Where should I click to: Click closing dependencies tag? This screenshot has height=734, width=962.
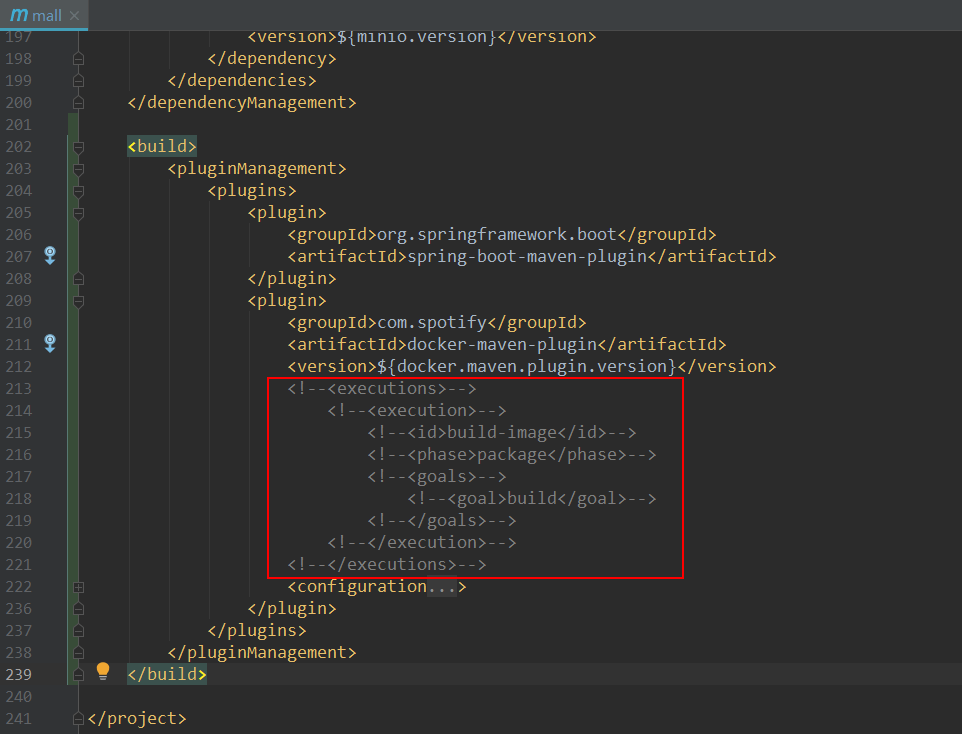click(x=242, y=81)
